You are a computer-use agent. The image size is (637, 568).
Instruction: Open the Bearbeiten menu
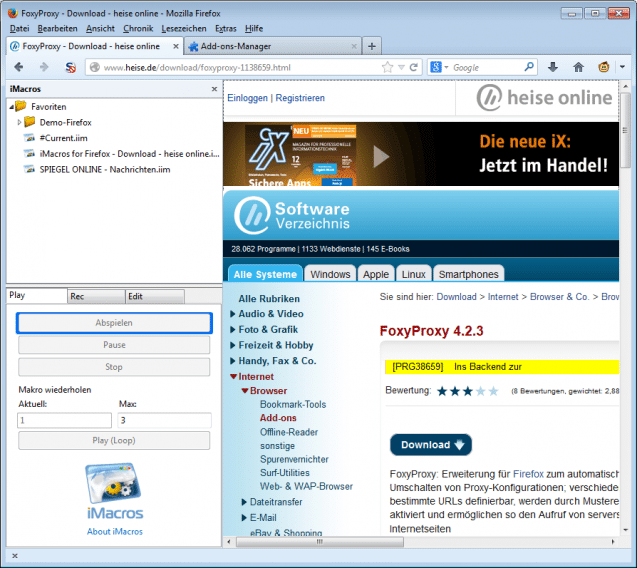57,28
